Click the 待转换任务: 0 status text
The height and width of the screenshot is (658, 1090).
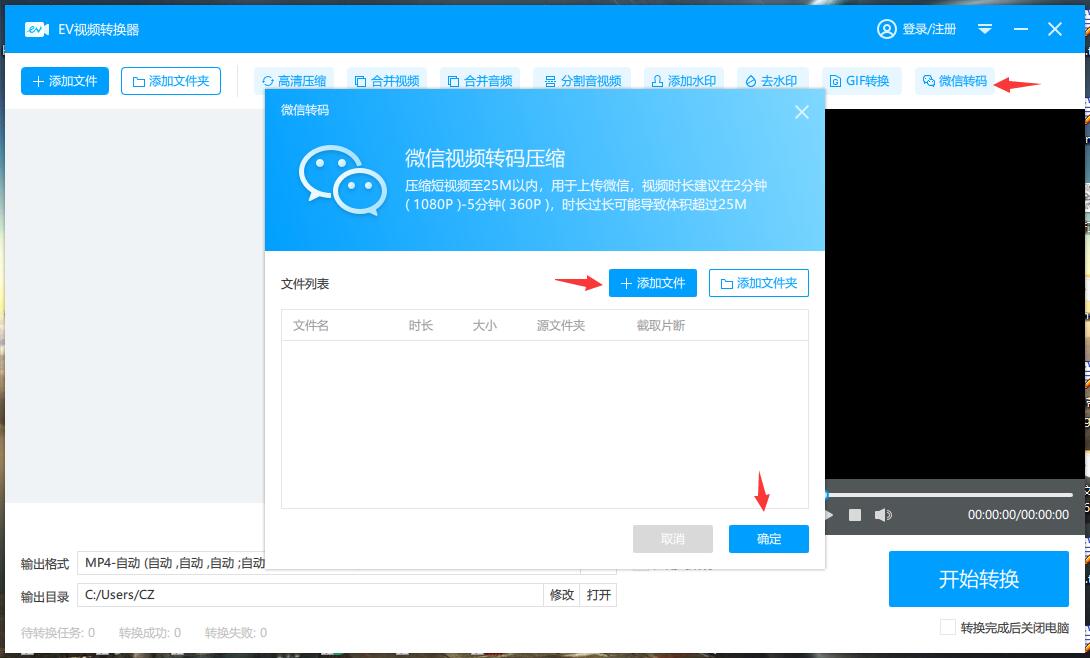58,633
